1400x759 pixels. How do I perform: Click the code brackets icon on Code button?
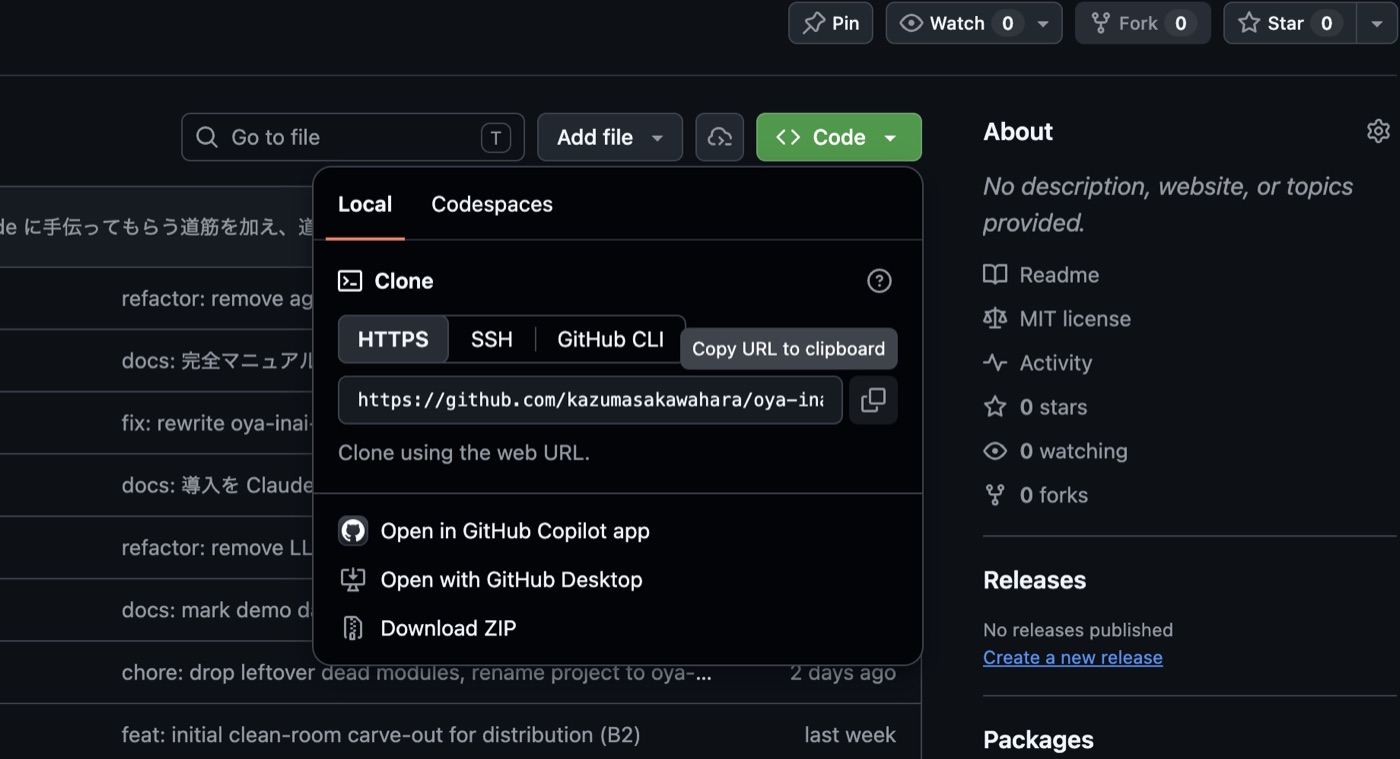pyautogui.click(x=788, y=137)
